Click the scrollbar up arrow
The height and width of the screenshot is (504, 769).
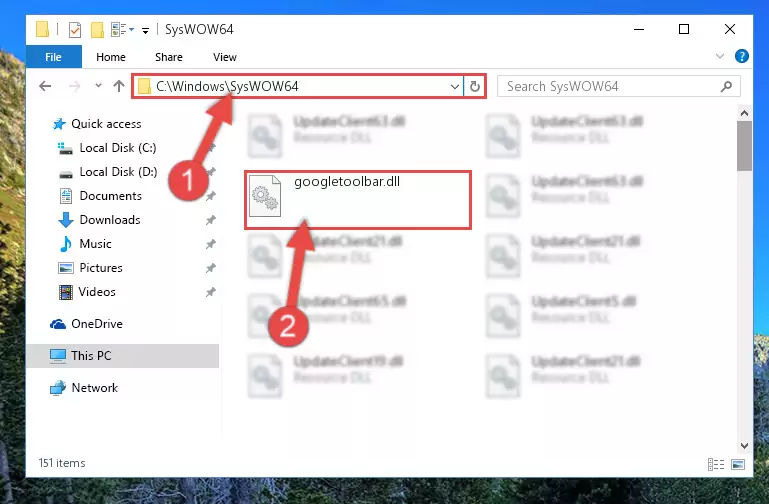click(744, 113)
